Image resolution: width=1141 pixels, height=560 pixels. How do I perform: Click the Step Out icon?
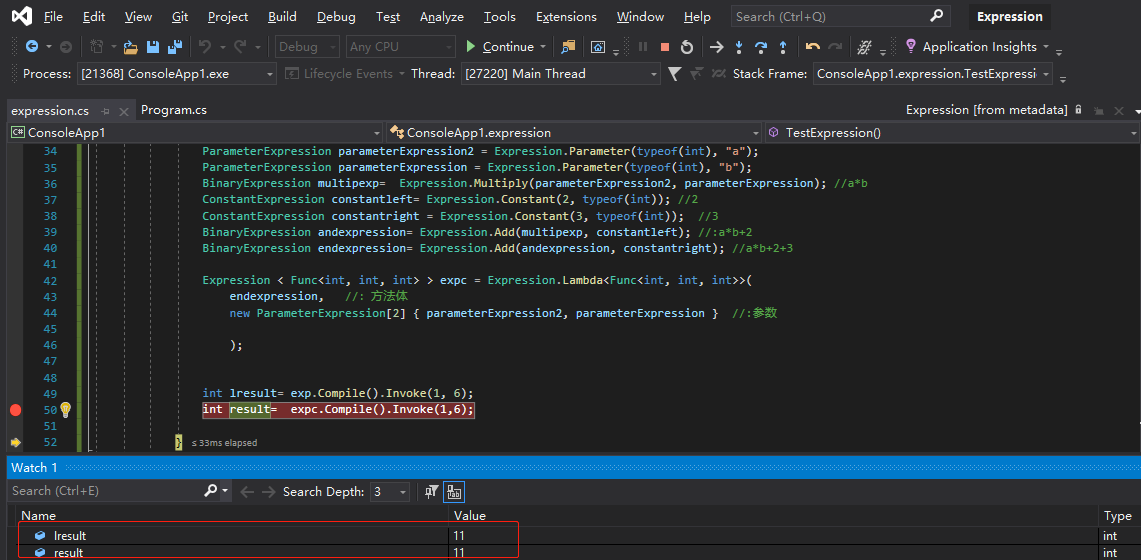point(782,47)
